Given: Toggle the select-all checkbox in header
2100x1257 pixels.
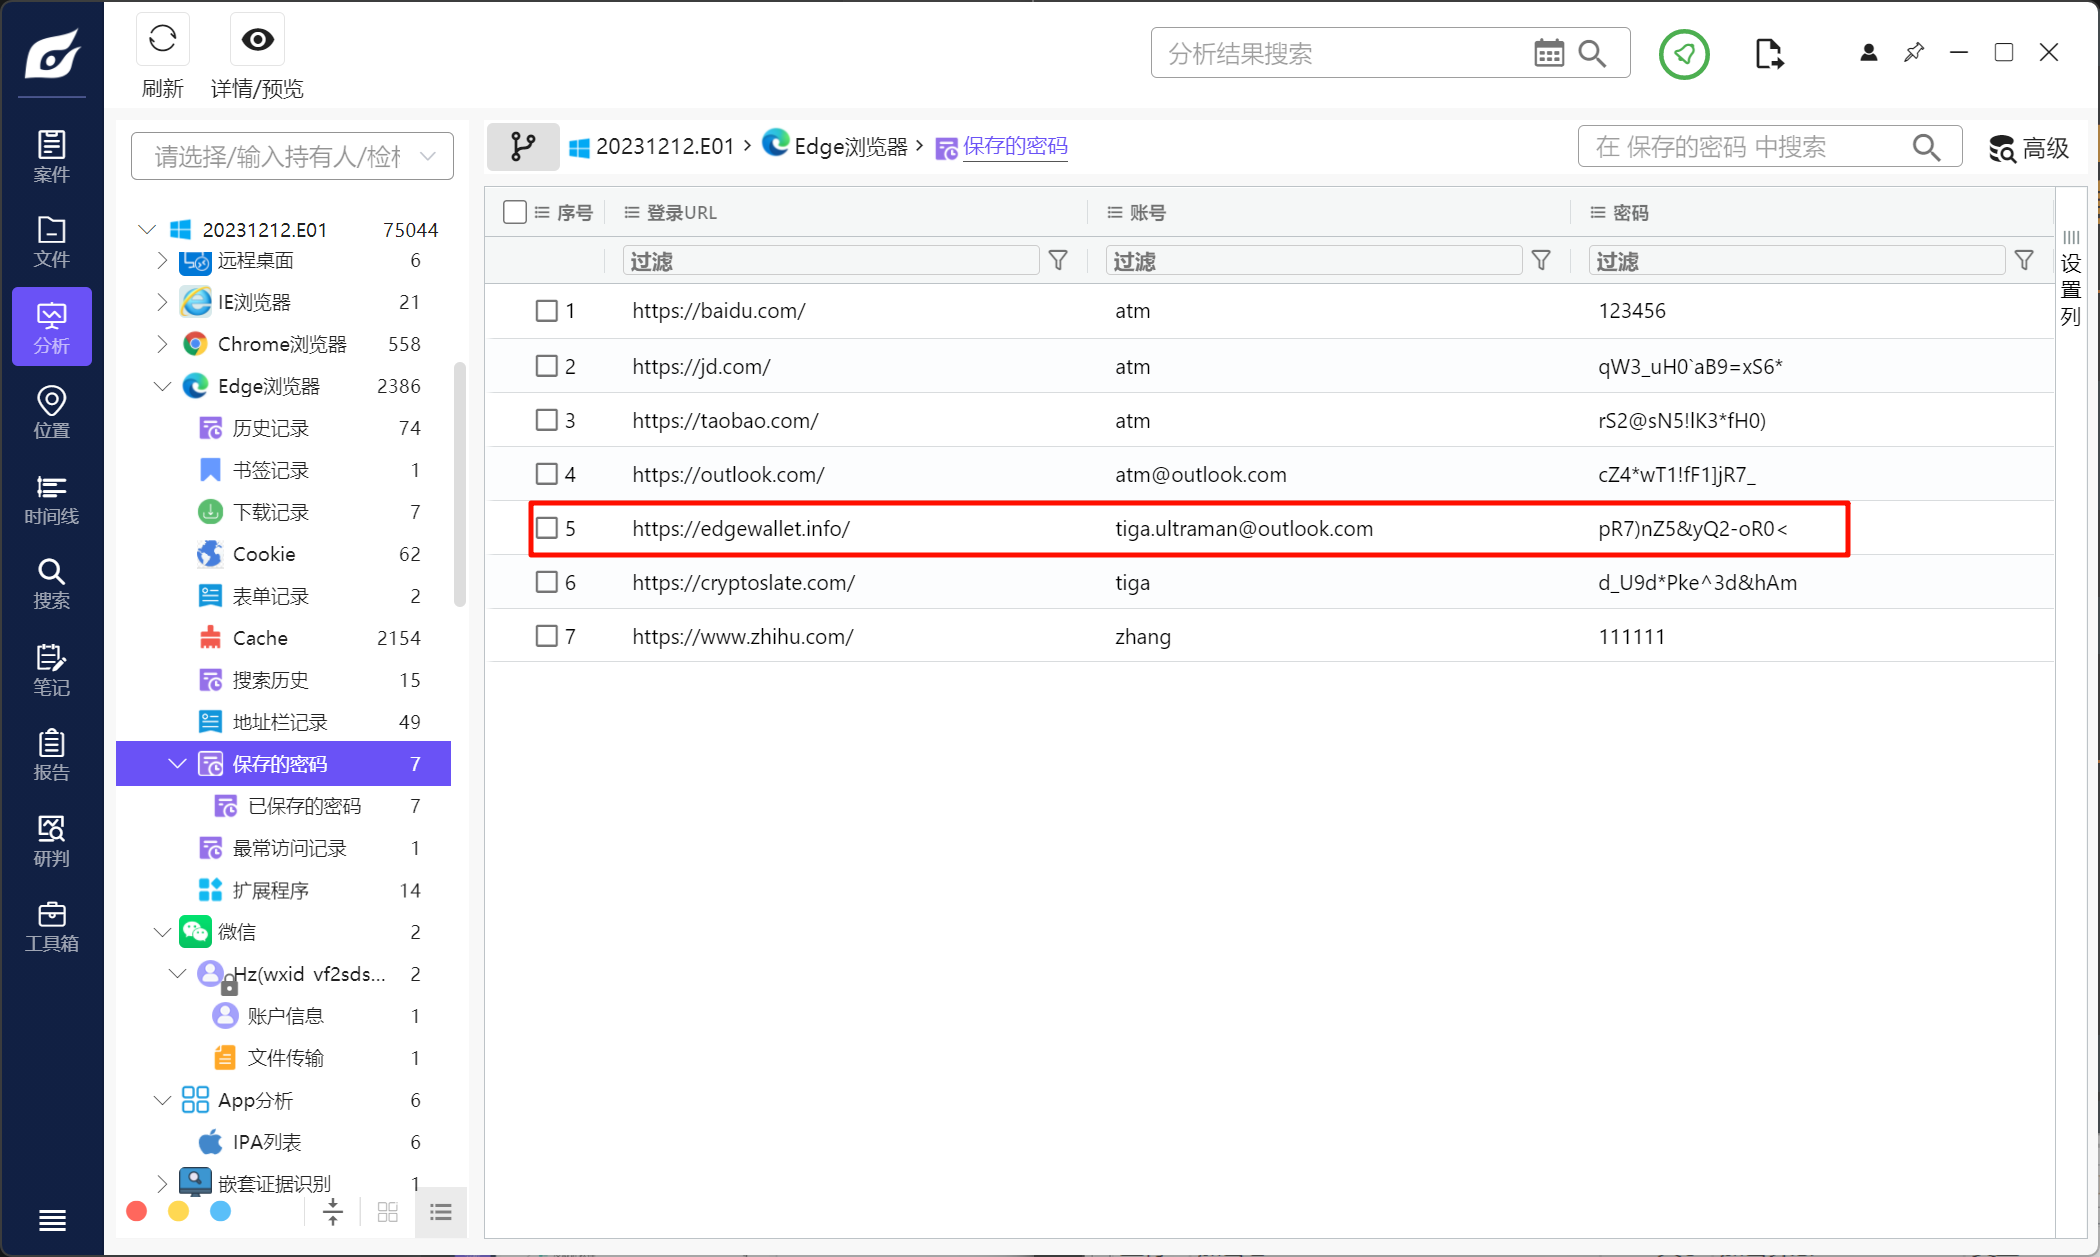Looking at the screenshot, I should 515,212.
